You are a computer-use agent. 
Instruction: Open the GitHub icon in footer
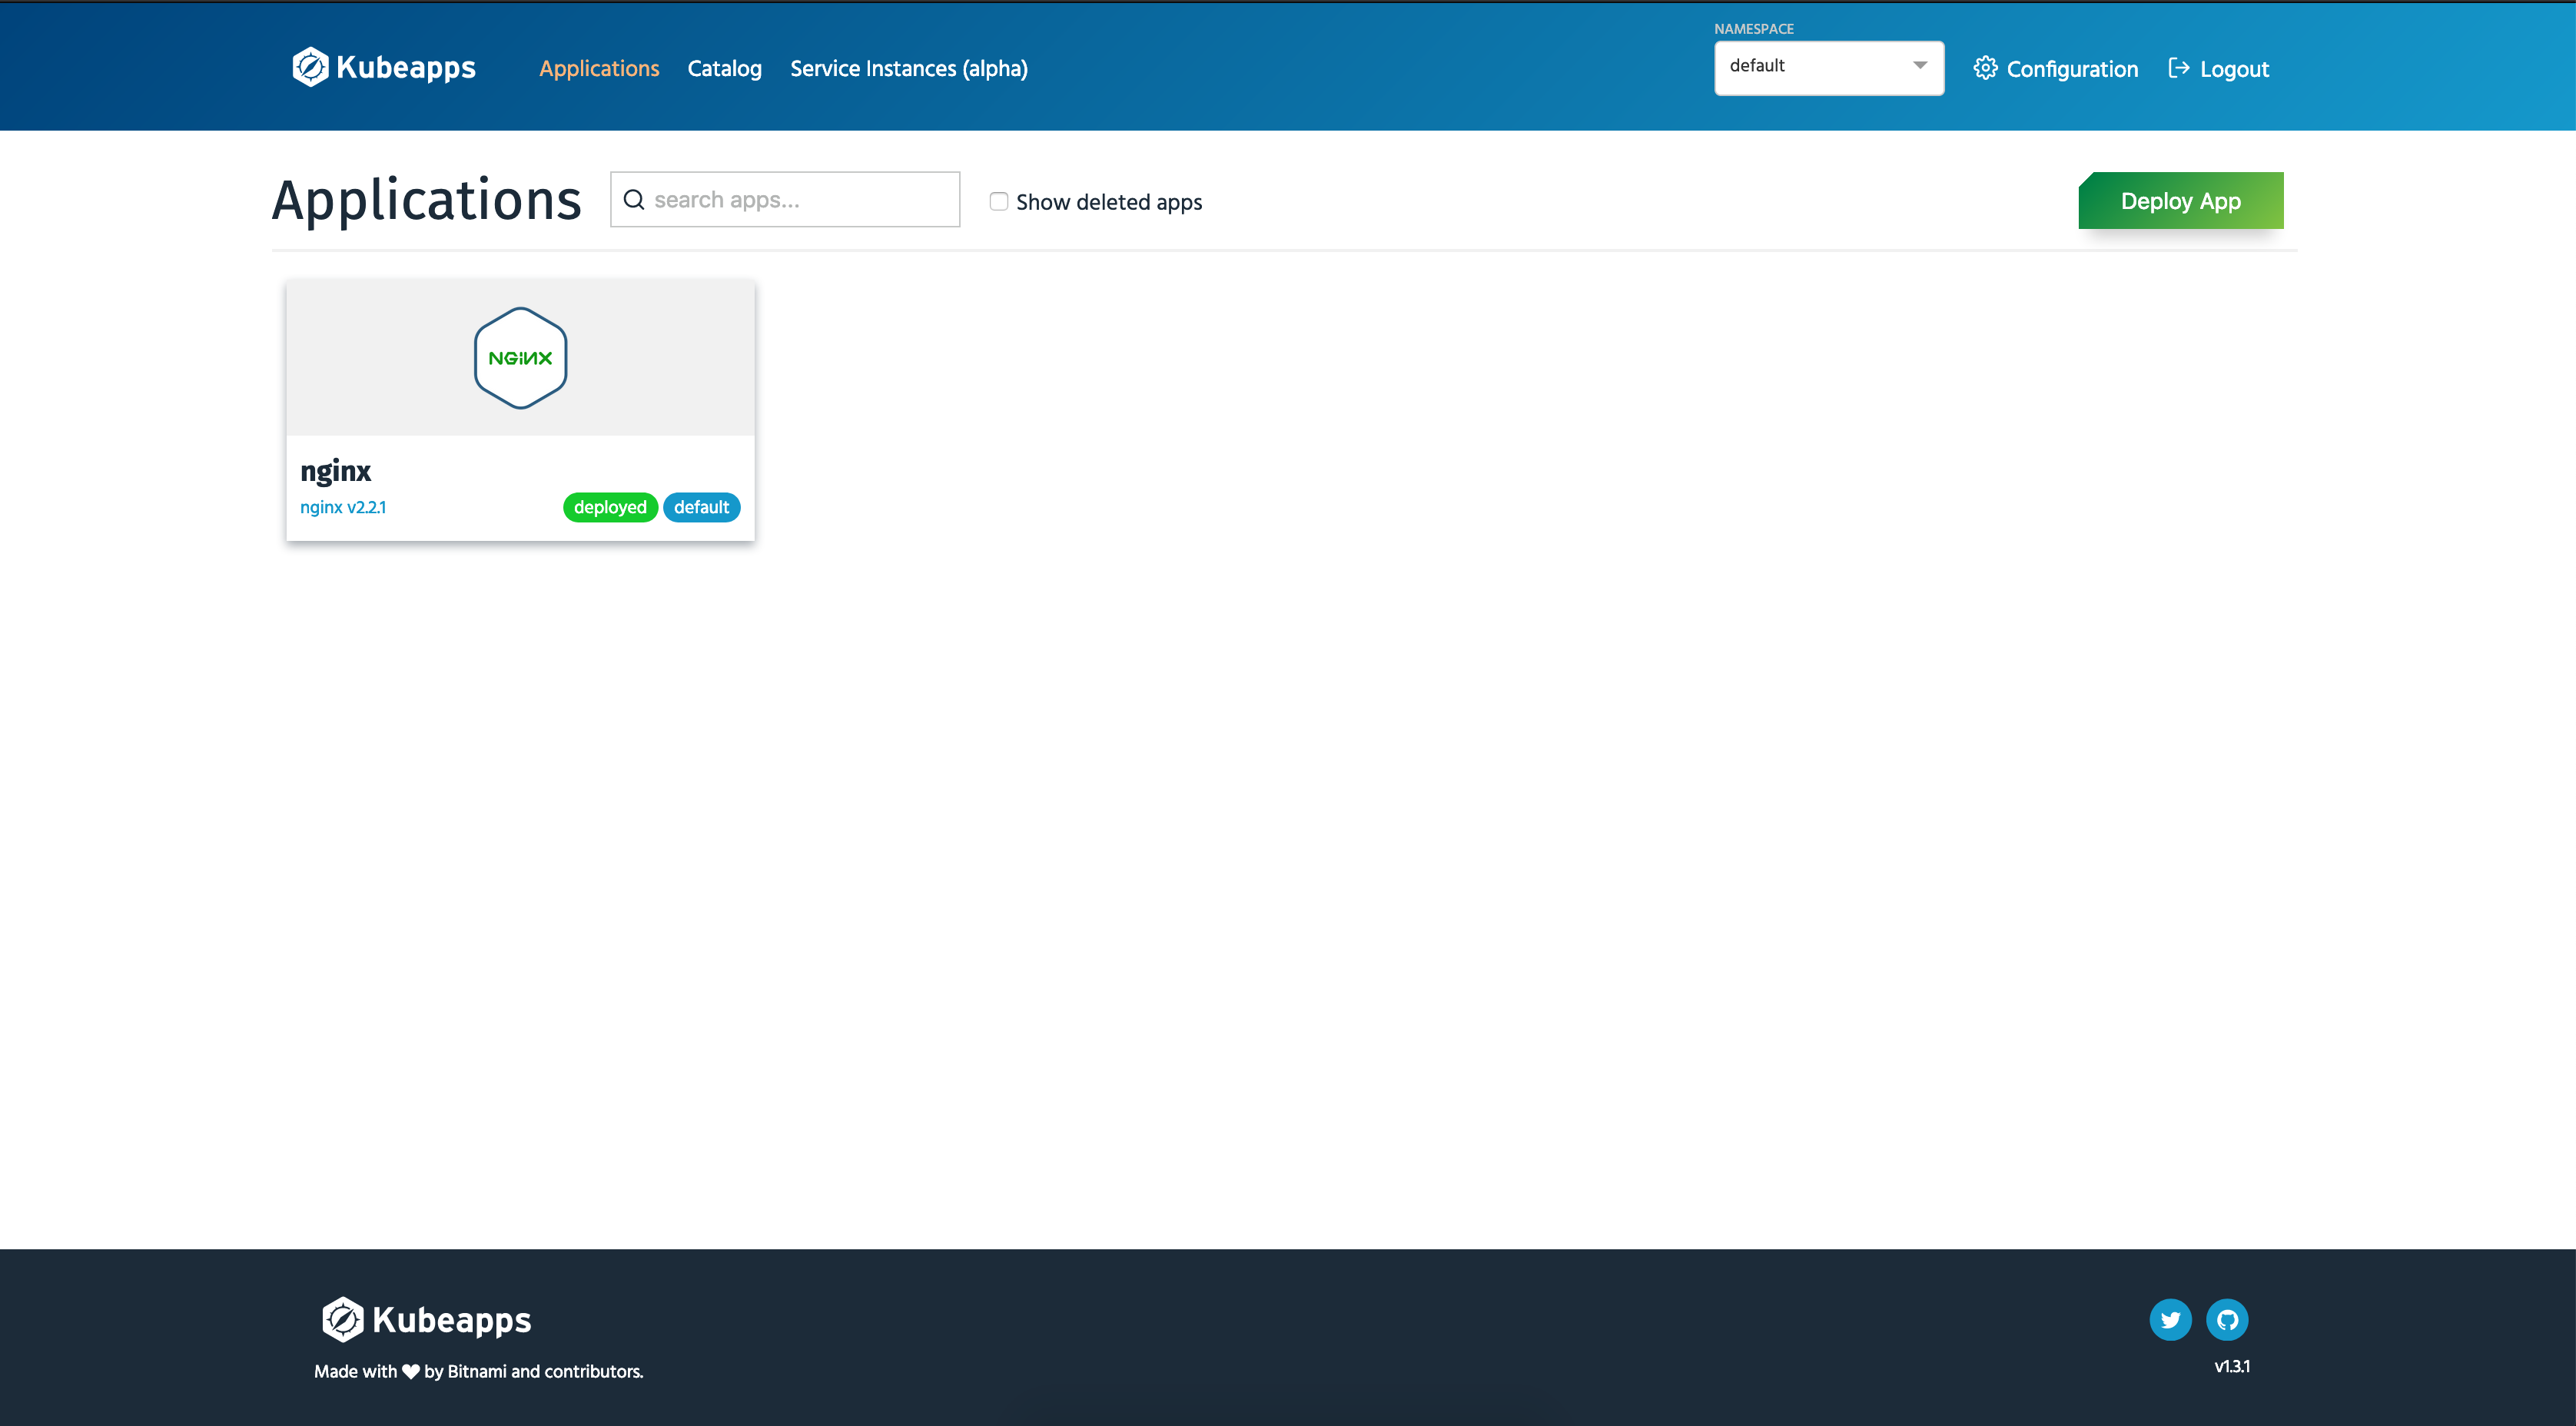pos(2227,1320)
